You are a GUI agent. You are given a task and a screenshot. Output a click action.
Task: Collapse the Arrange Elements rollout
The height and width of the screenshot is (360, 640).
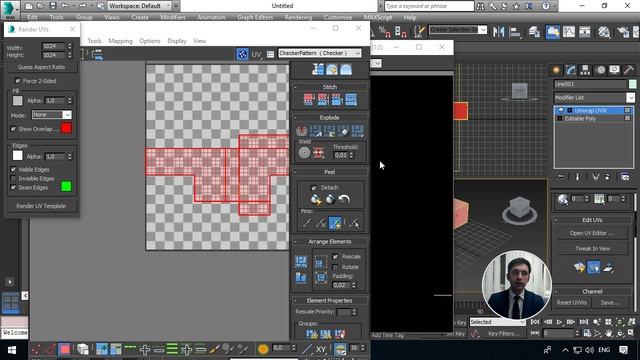pyautogui.click(x=330, y=242)
